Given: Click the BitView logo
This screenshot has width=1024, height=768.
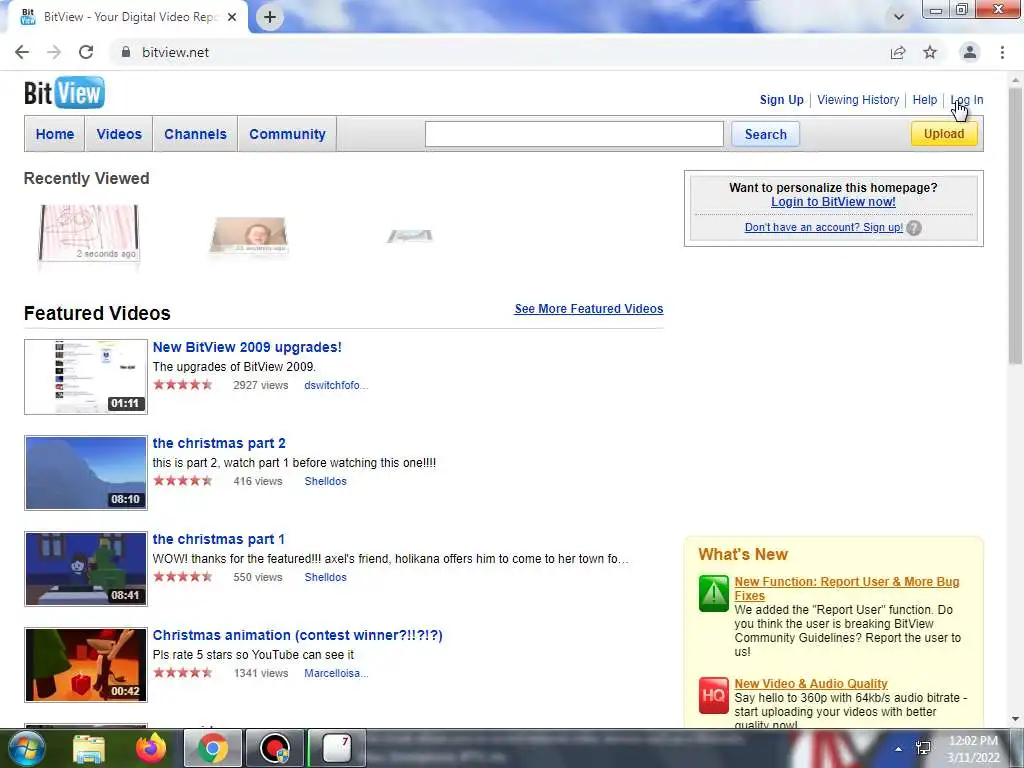Looking at the screenshot, I should (64, 93).
